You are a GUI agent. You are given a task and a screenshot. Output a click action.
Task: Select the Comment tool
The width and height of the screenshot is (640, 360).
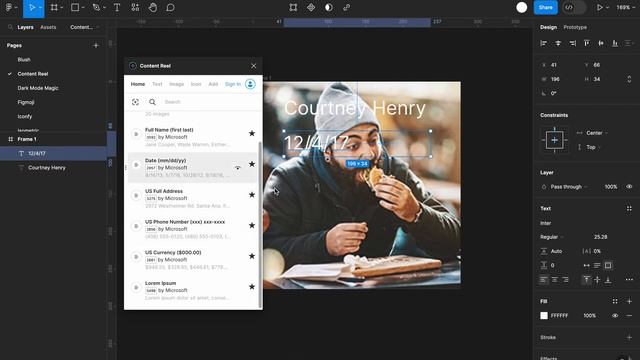171,7
